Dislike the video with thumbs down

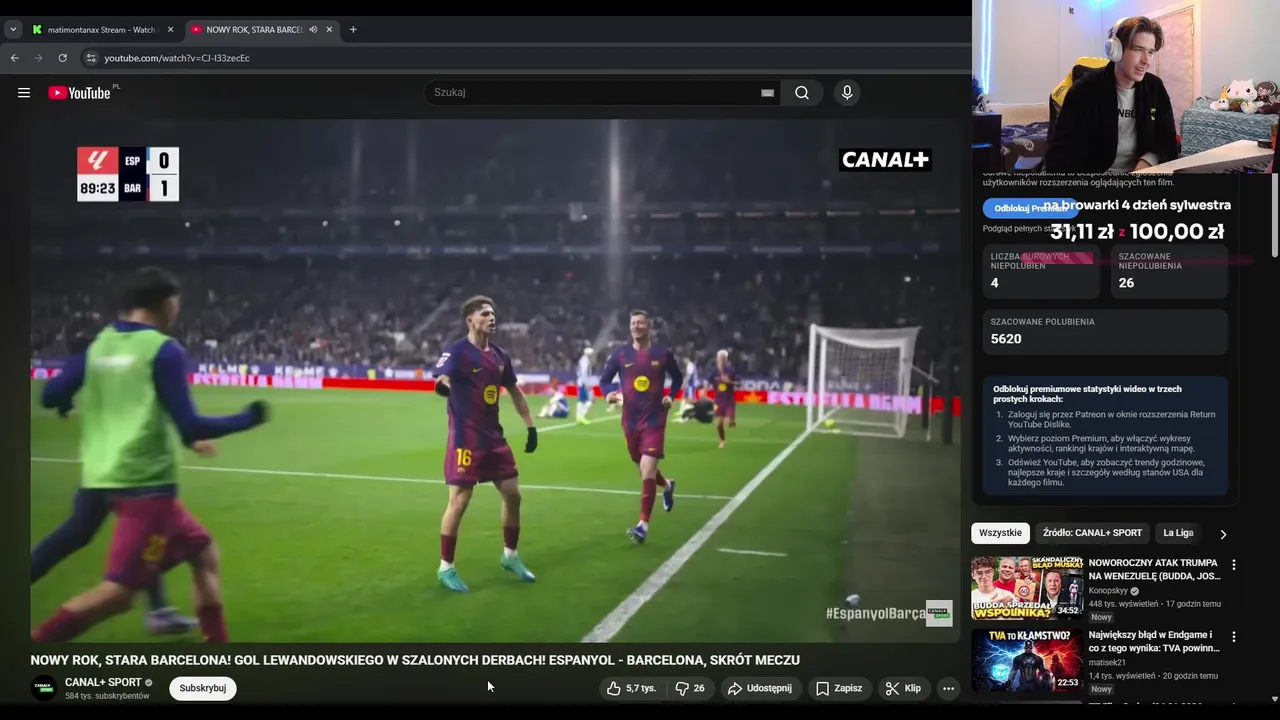tap(690, 688)
